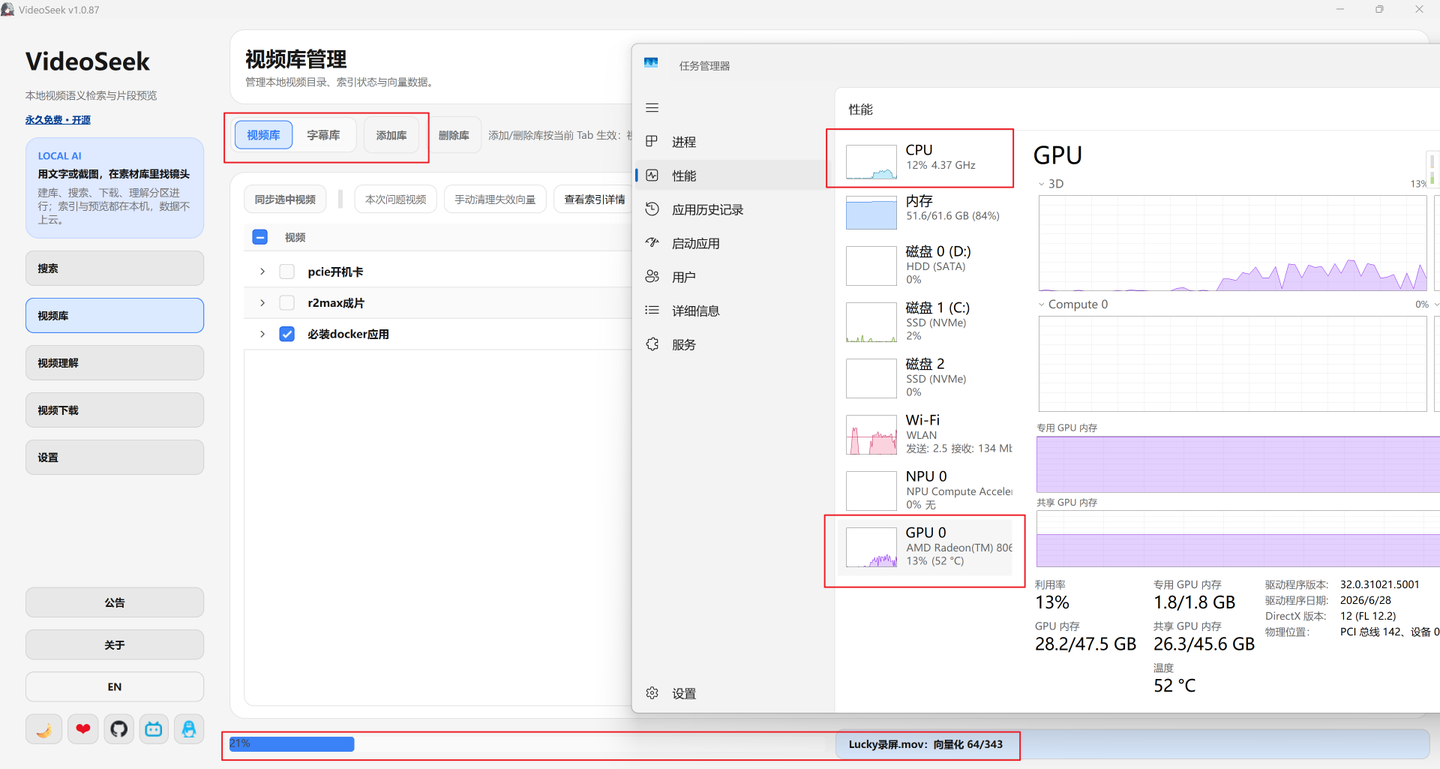Switch to the 字幕库 tab
Image resolution: width=1440 pixels, height=769 pixels.
click(323, 135)
